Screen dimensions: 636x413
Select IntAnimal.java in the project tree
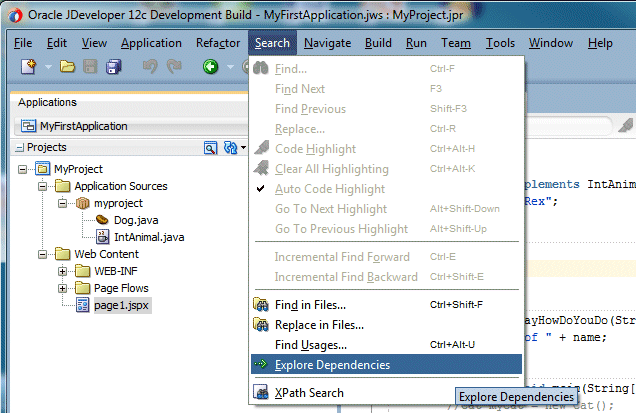point(149,237)
